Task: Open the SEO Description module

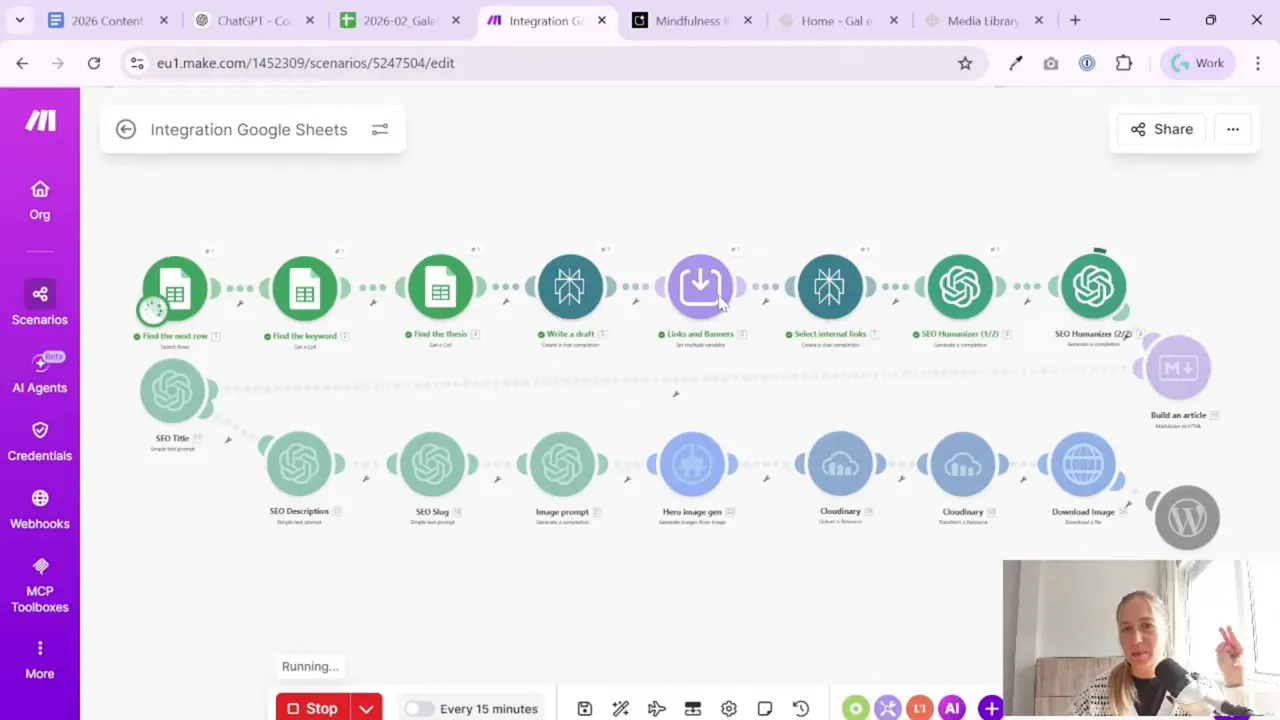Action: coord(299,464)
